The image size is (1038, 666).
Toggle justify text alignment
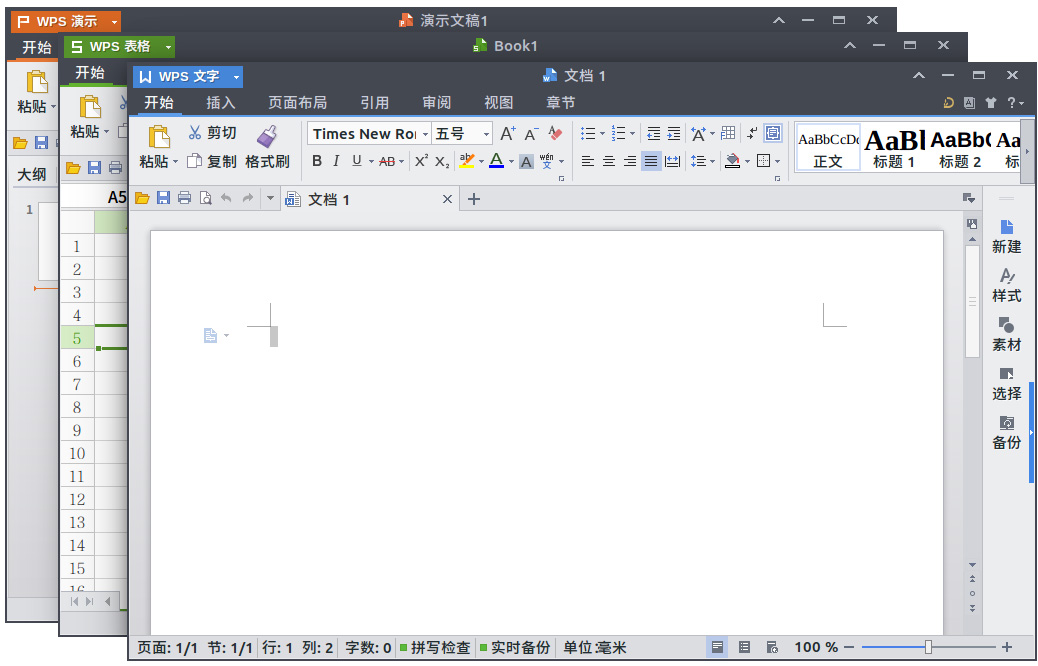coord(651,161)
